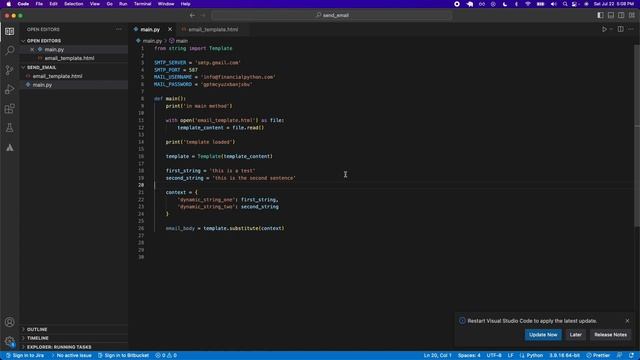The height and width of the screenshot is (360, 640).
Task: Click the Run Python File play icon
Action: pyautogui.click(x=604, y=29)
